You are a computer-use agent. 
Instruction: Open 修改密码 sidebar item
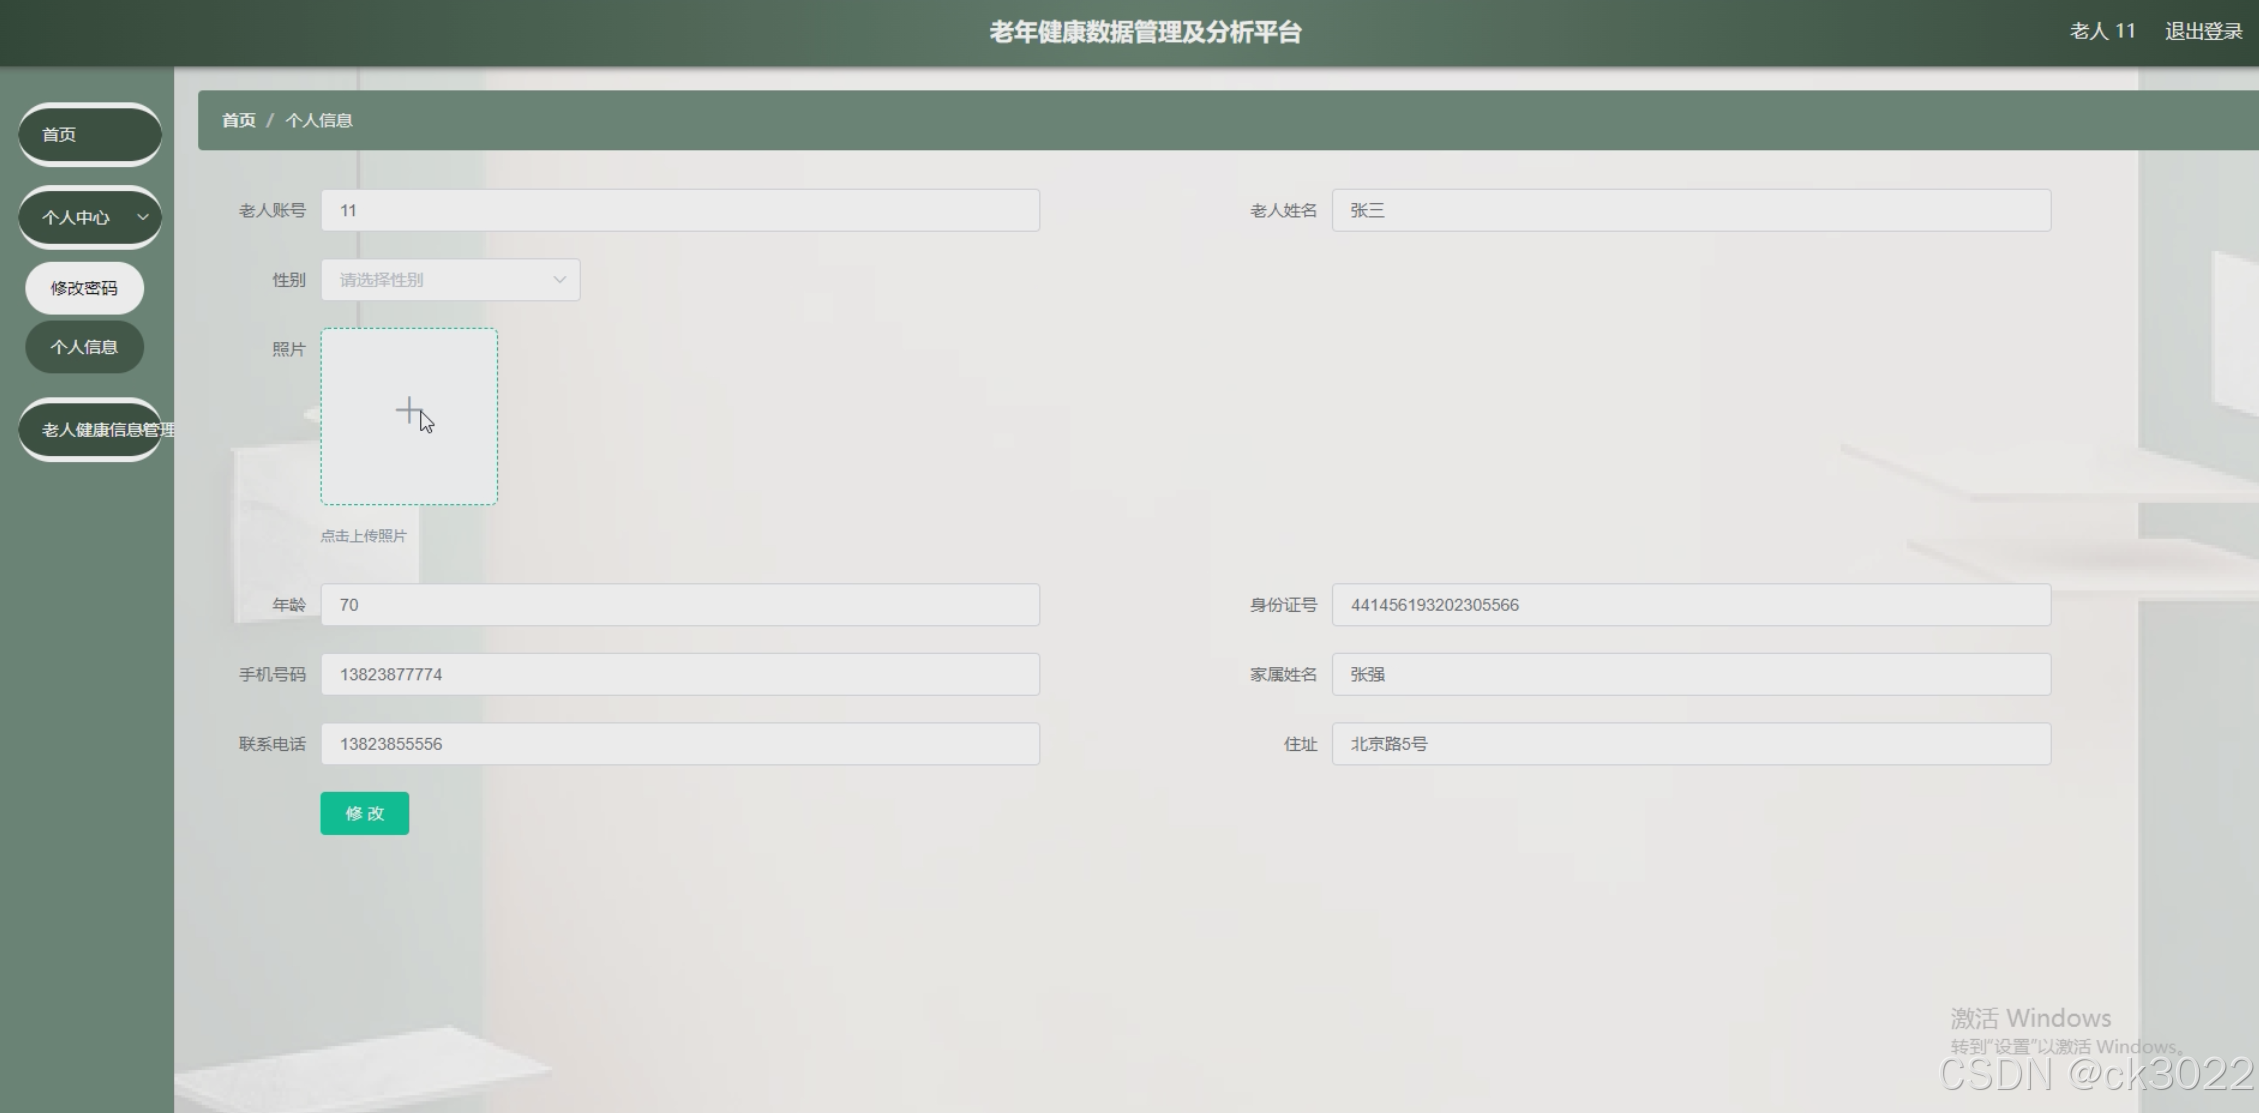click(x=84, y=288)
